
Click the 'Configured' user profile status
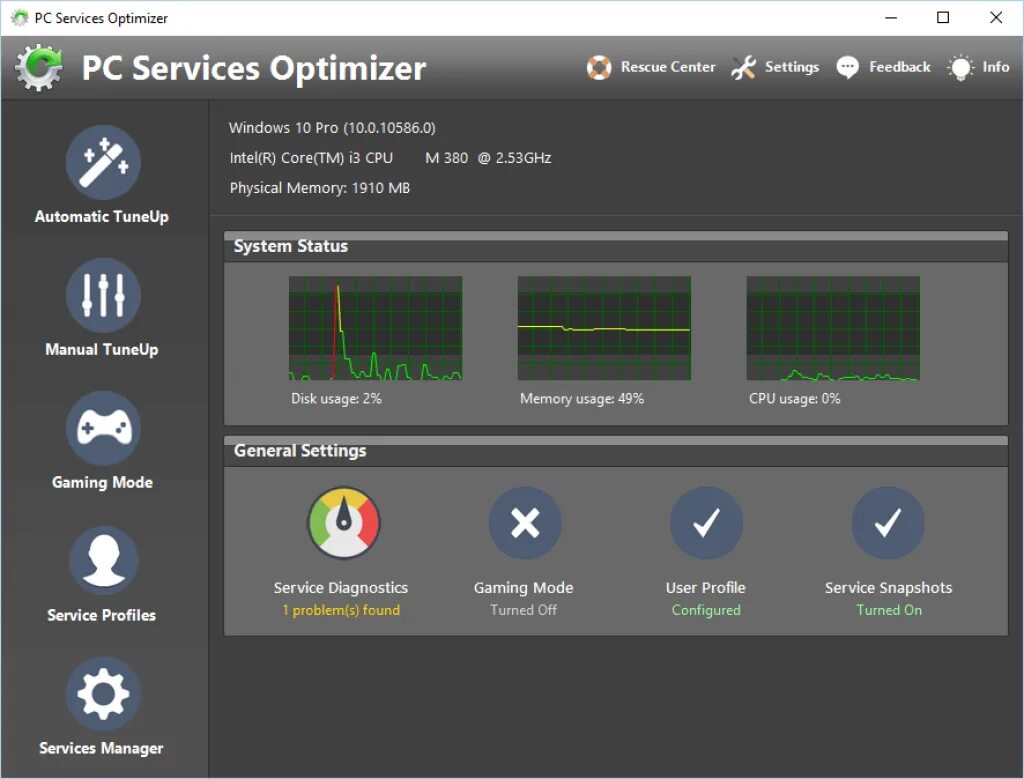pos(706,611)
